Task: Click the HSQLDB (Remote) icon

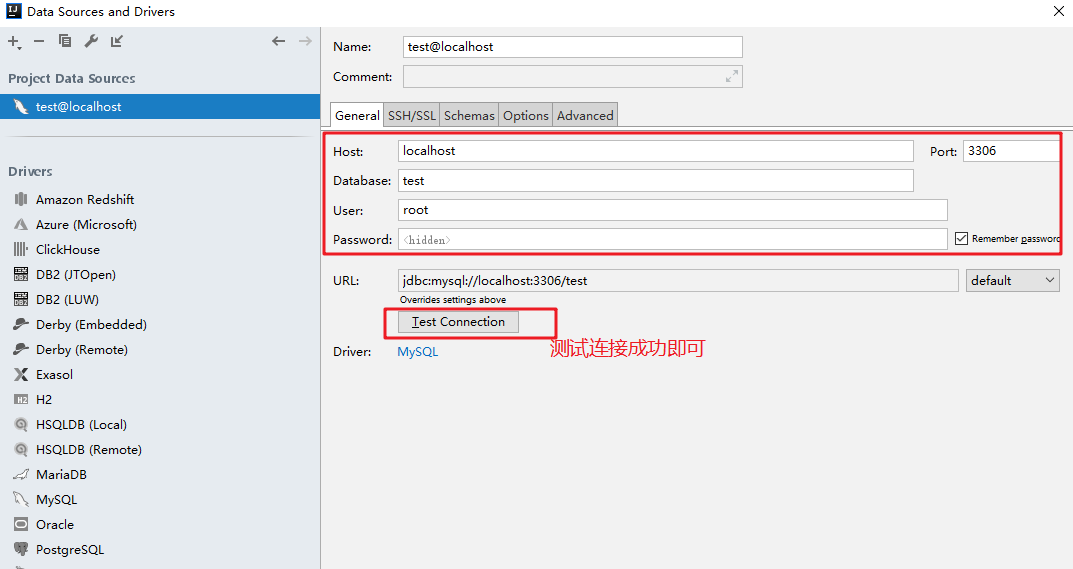Action: pos(21,449)
